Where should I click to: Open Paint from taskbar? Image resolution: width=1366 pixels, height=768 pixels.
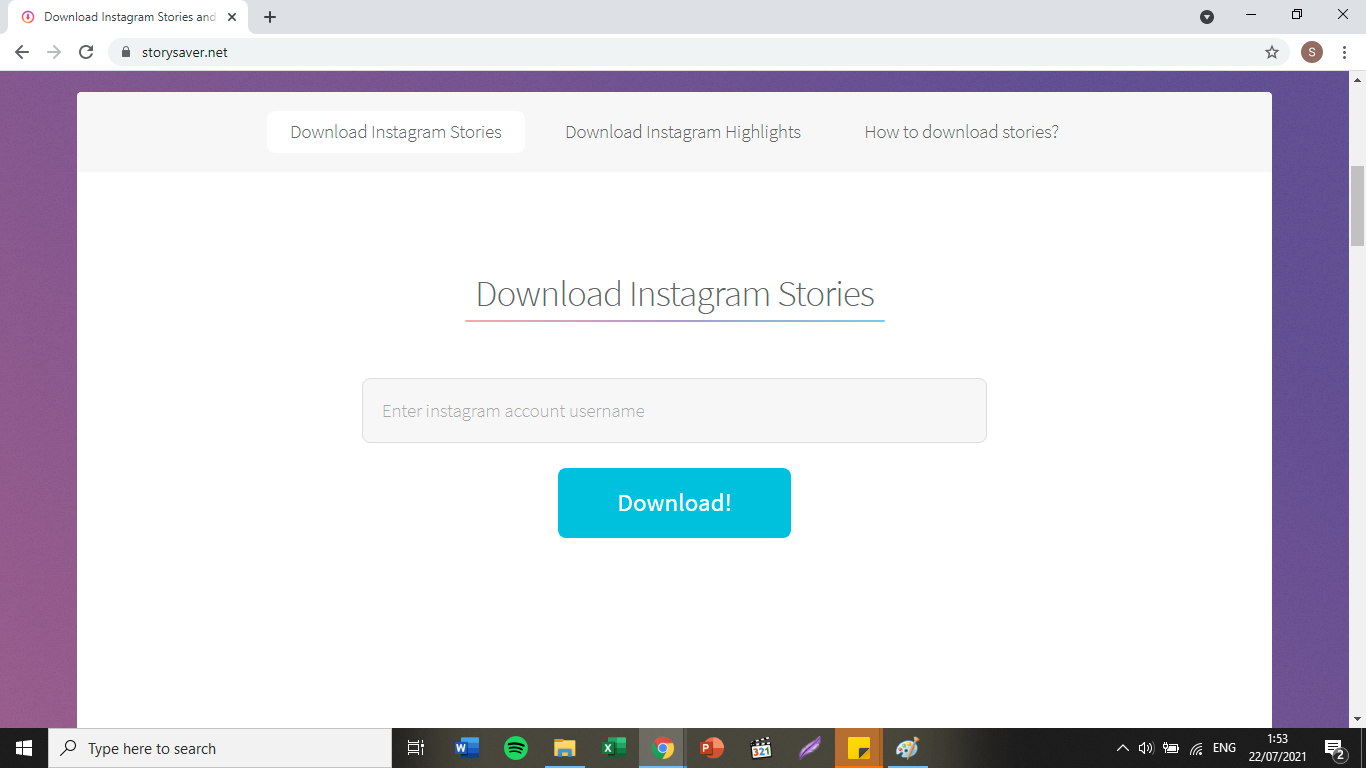click(908, 748)
